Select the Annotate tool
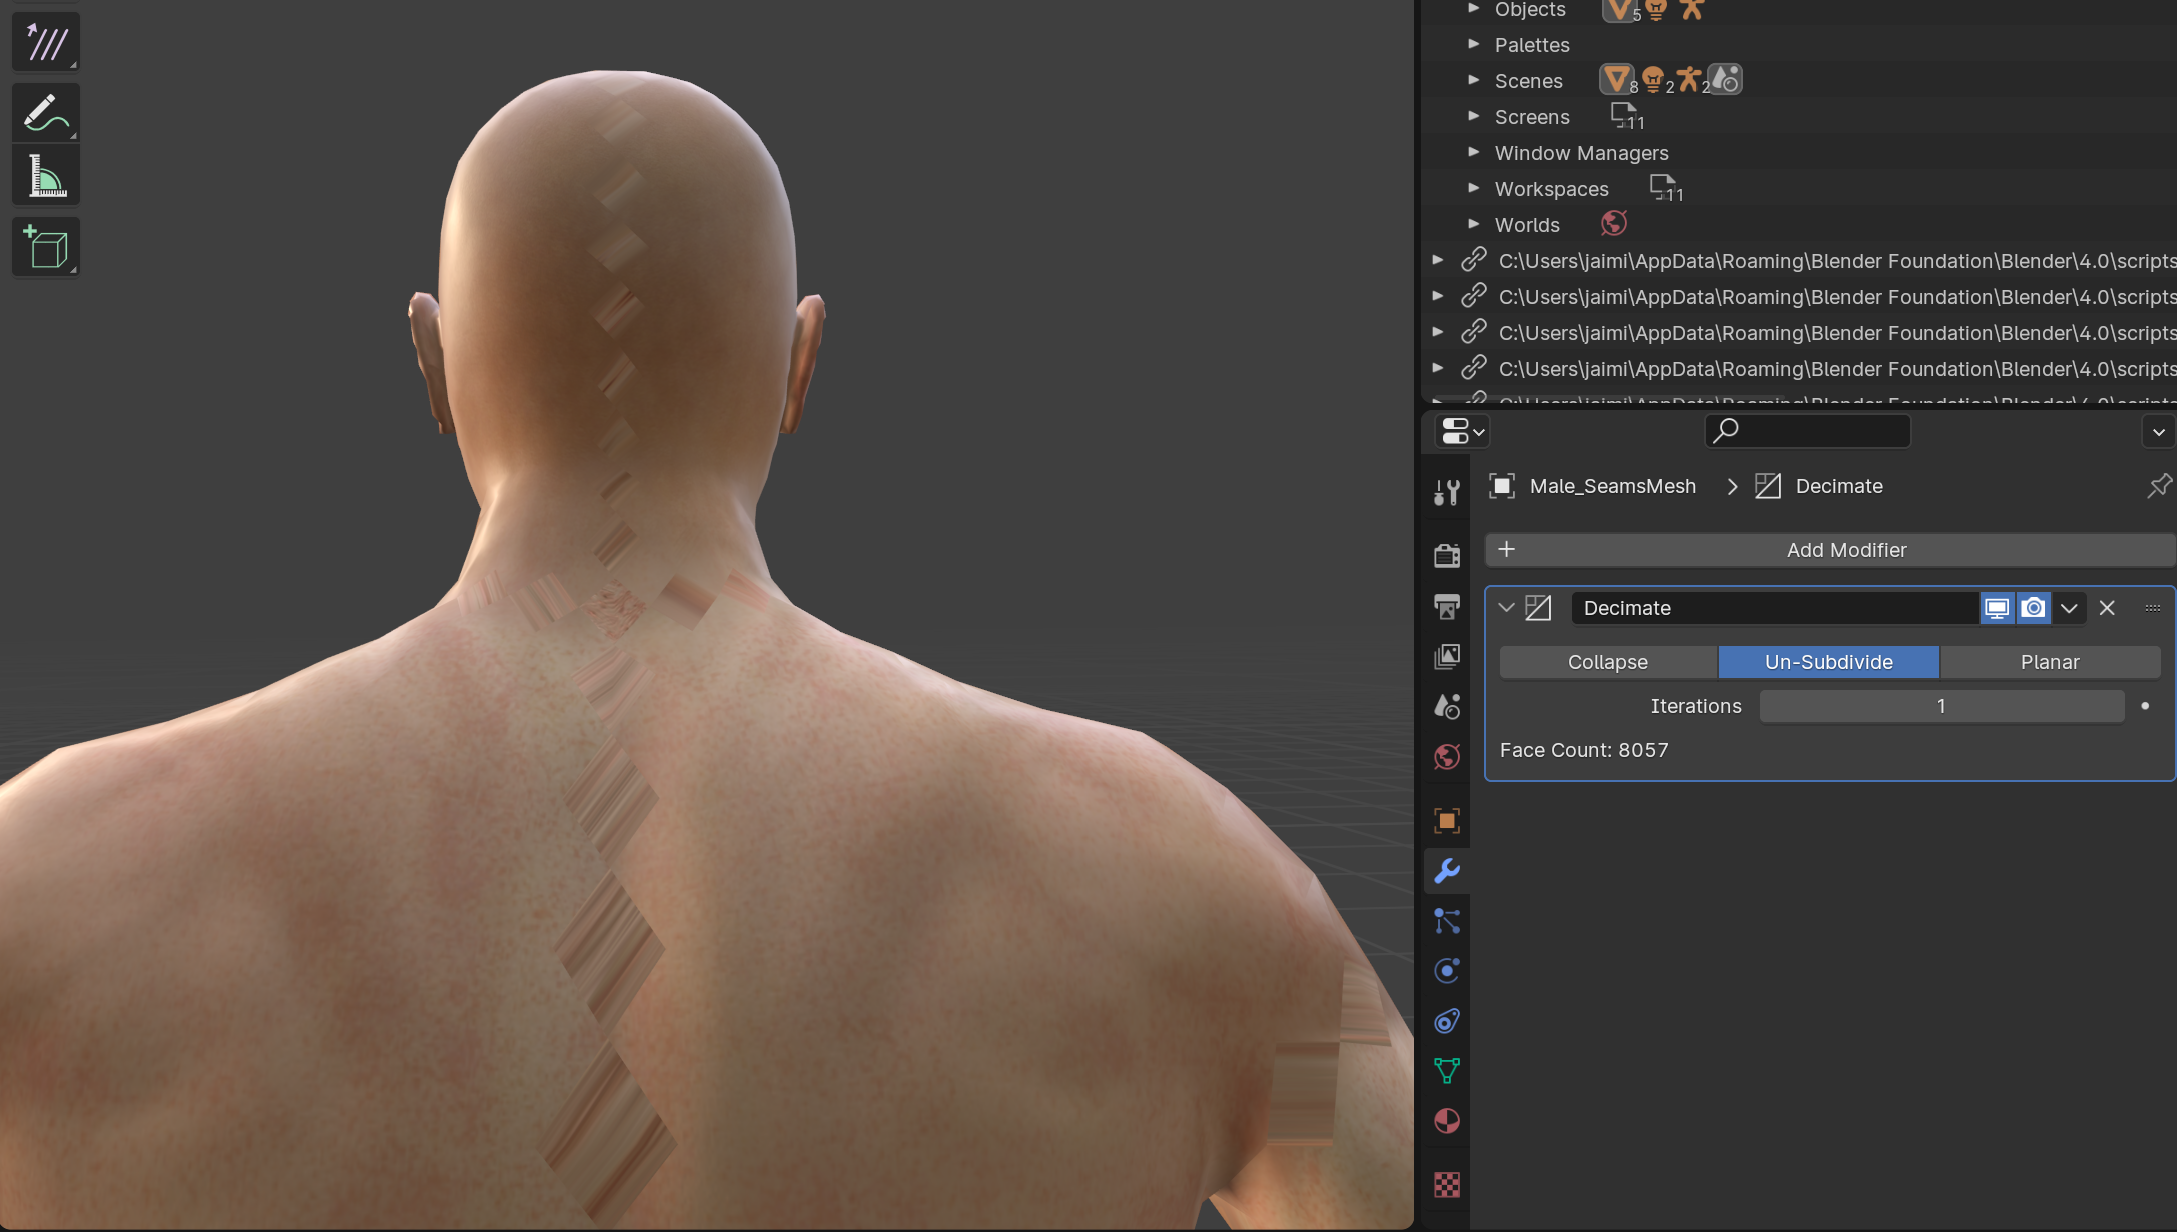Viewport: 2178px width, 1232px height. pos(46,113)
